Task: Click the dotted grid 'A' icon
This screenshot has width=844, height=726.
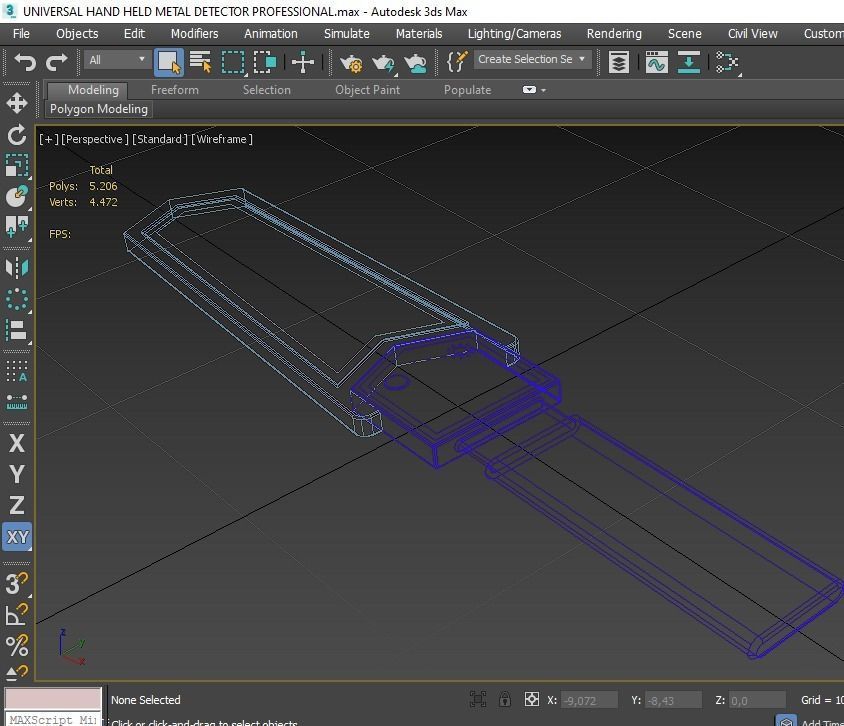Action: tap(17, 371)
